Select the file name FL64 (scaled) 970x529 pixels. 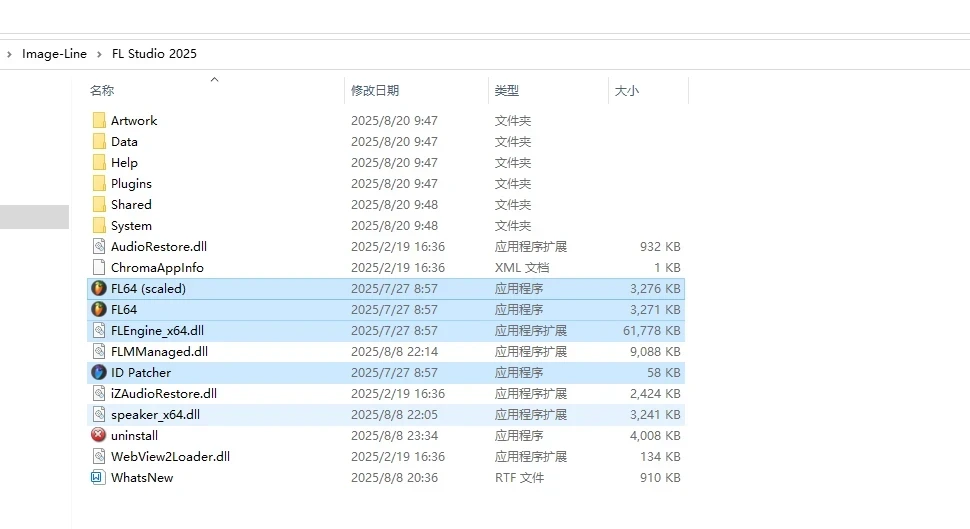(148, 289)
